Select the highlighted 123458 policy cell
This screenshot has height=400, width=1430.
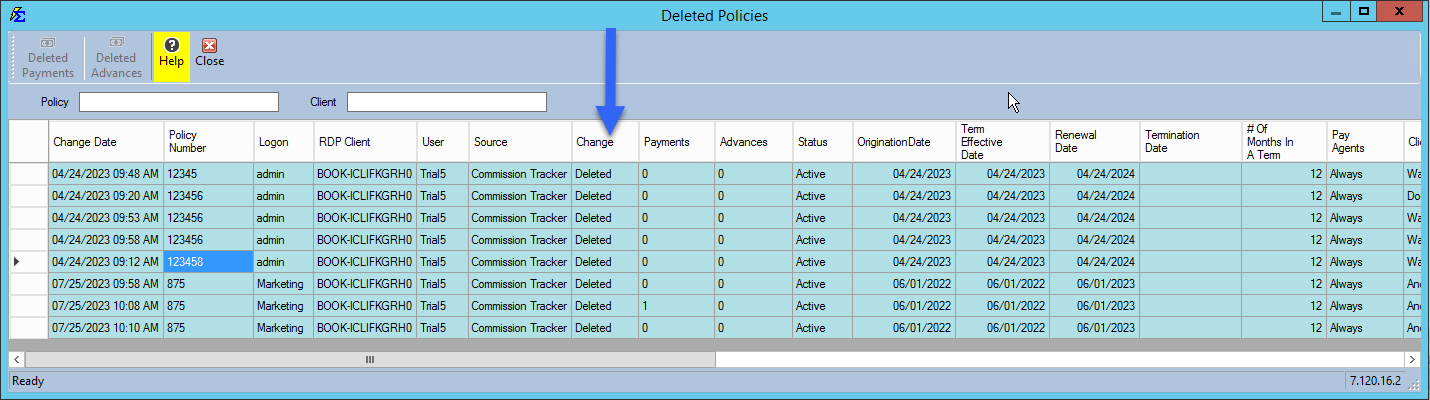tap(208, 262)
